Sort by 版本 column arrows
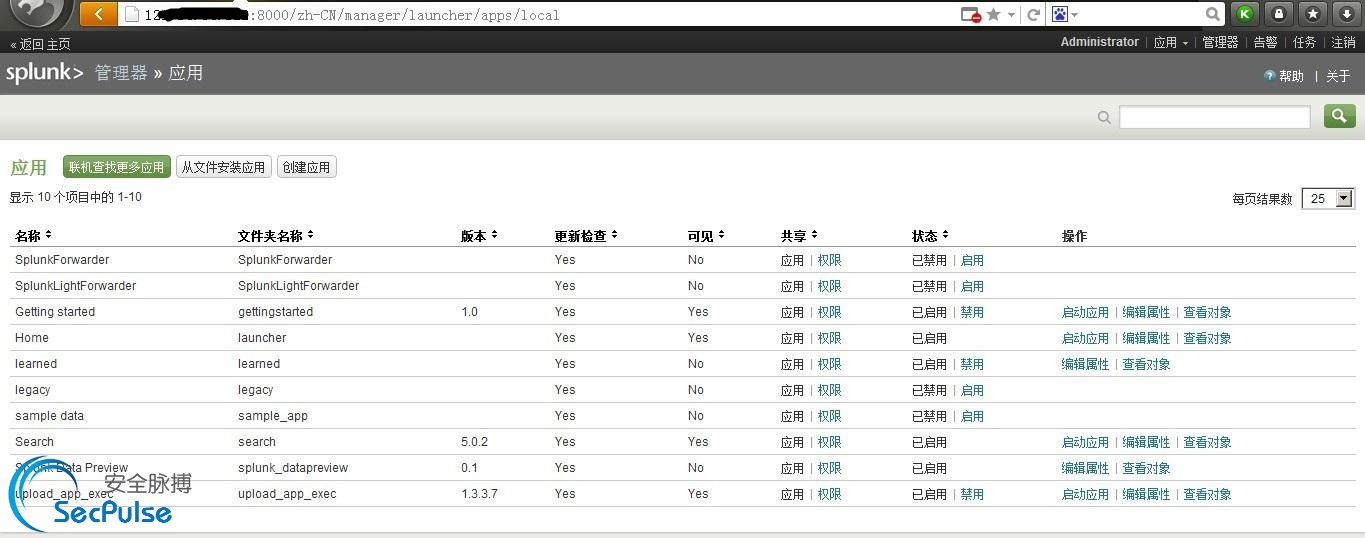 494,235
